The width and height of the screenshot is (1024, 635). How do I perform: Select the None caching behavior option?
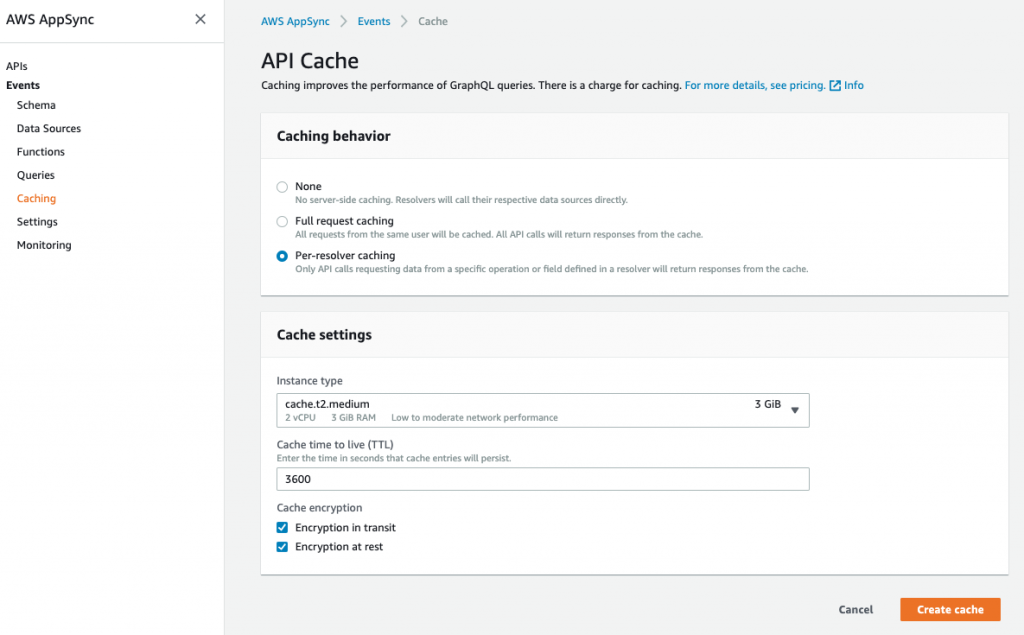[282, 187]
